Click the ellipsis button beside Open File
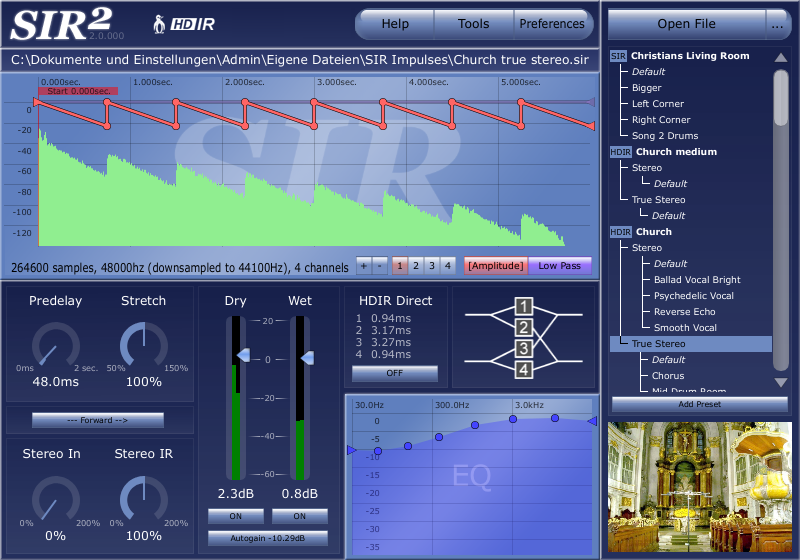The width and height of the screenshot is (800, 560). pos(778,24)
